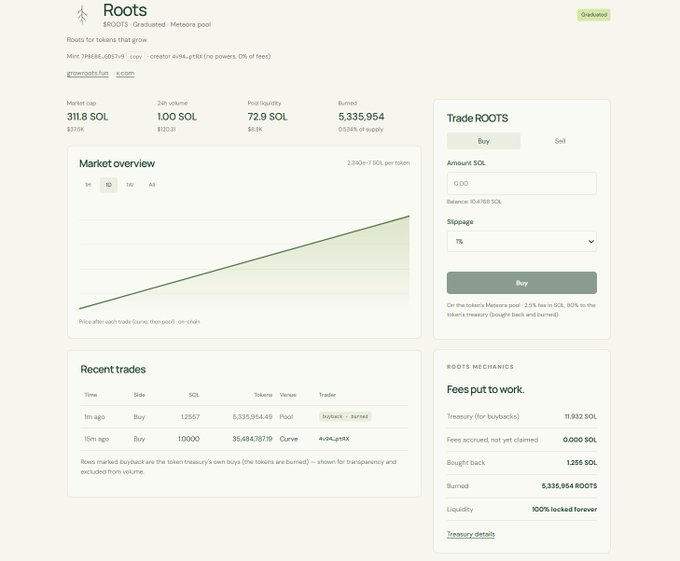This screenshot has height=561, width=680.
Task: Click the Venue column header
Action: click(288, 395)
